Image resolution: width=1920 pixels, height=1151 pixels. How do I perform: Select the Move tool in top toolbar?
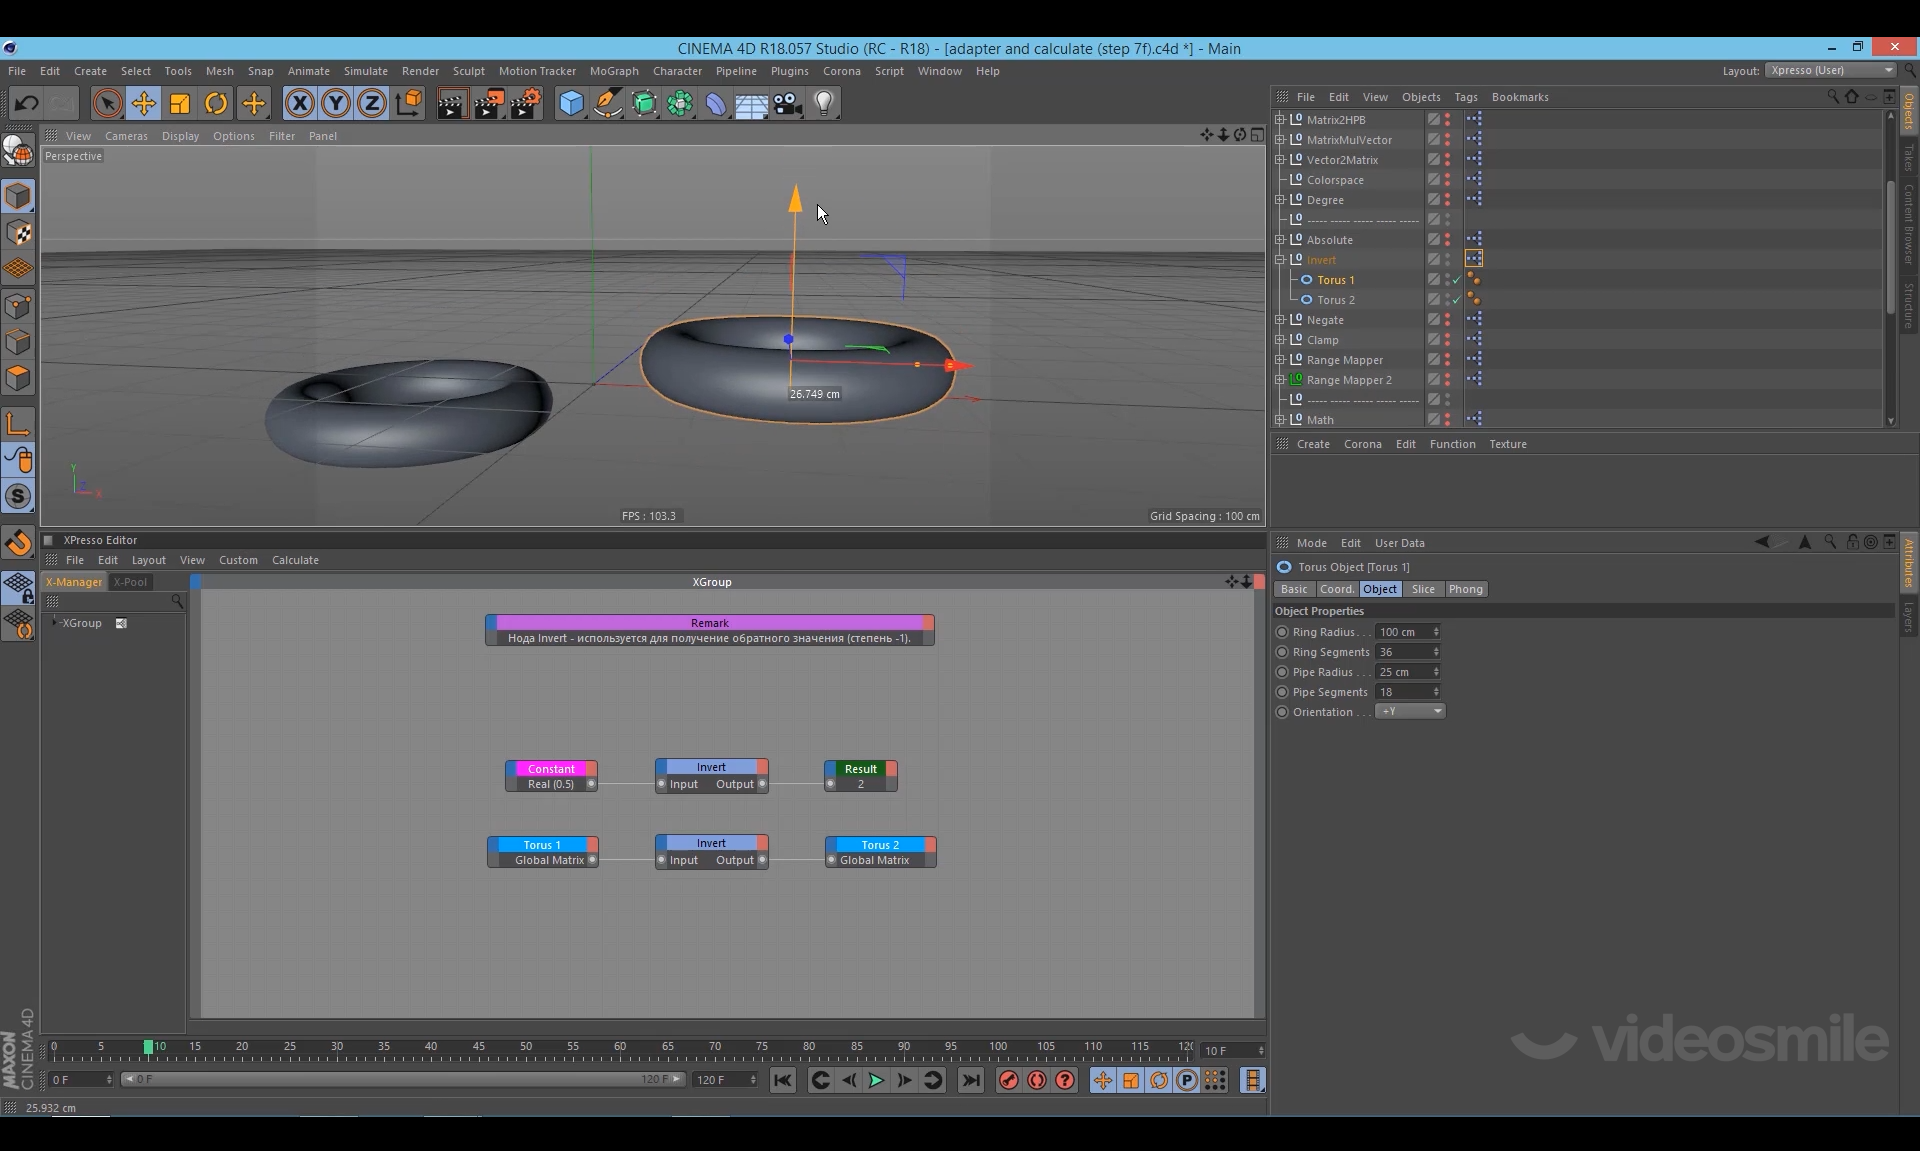tap(144, 103)
